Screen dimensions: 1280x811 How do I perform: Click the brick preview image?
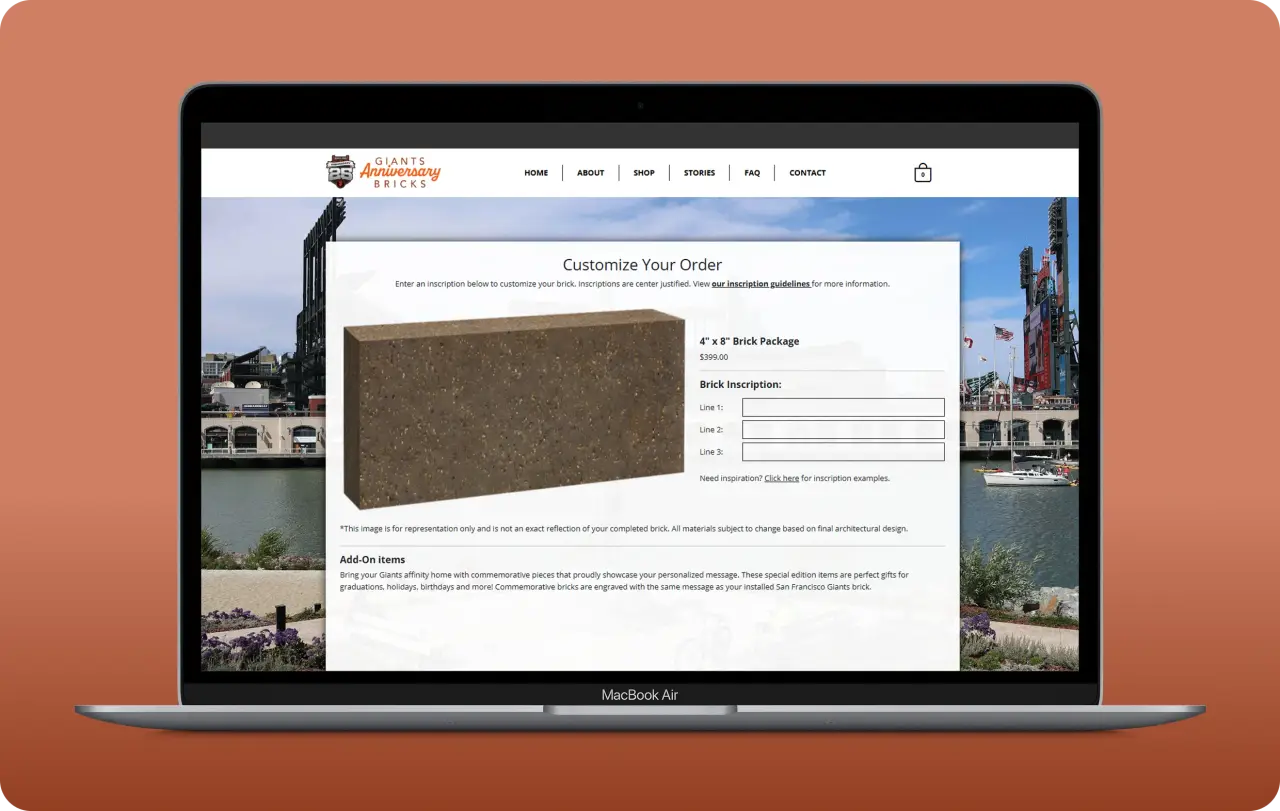514,409
